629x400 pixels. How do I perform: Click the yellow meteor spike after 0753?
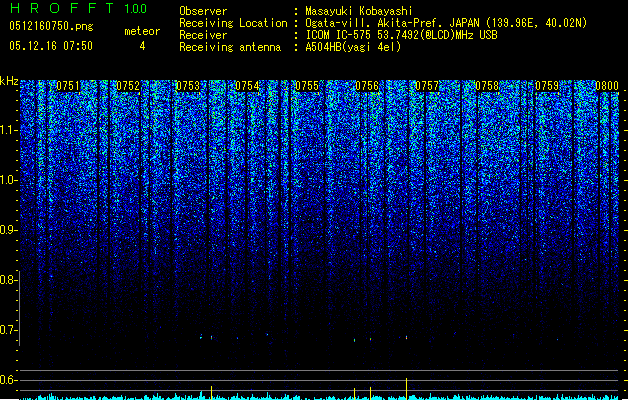(211, 392)
